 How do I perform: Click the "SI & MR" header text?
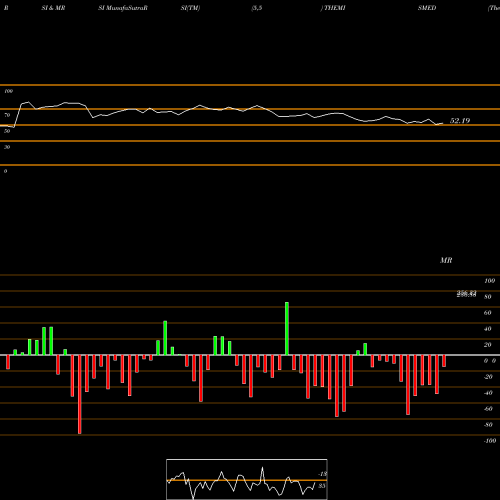(x=53, y=8)
